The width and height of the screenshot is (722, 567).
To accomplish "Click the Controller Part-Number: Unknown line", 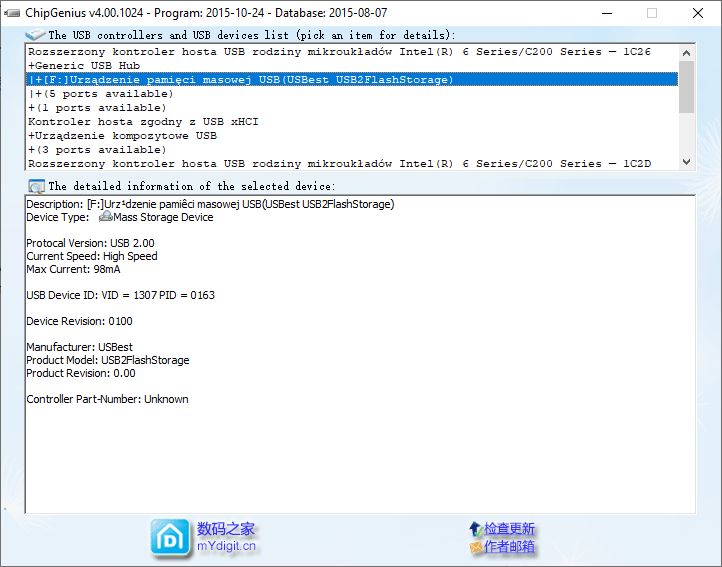I will coord(107,399).
